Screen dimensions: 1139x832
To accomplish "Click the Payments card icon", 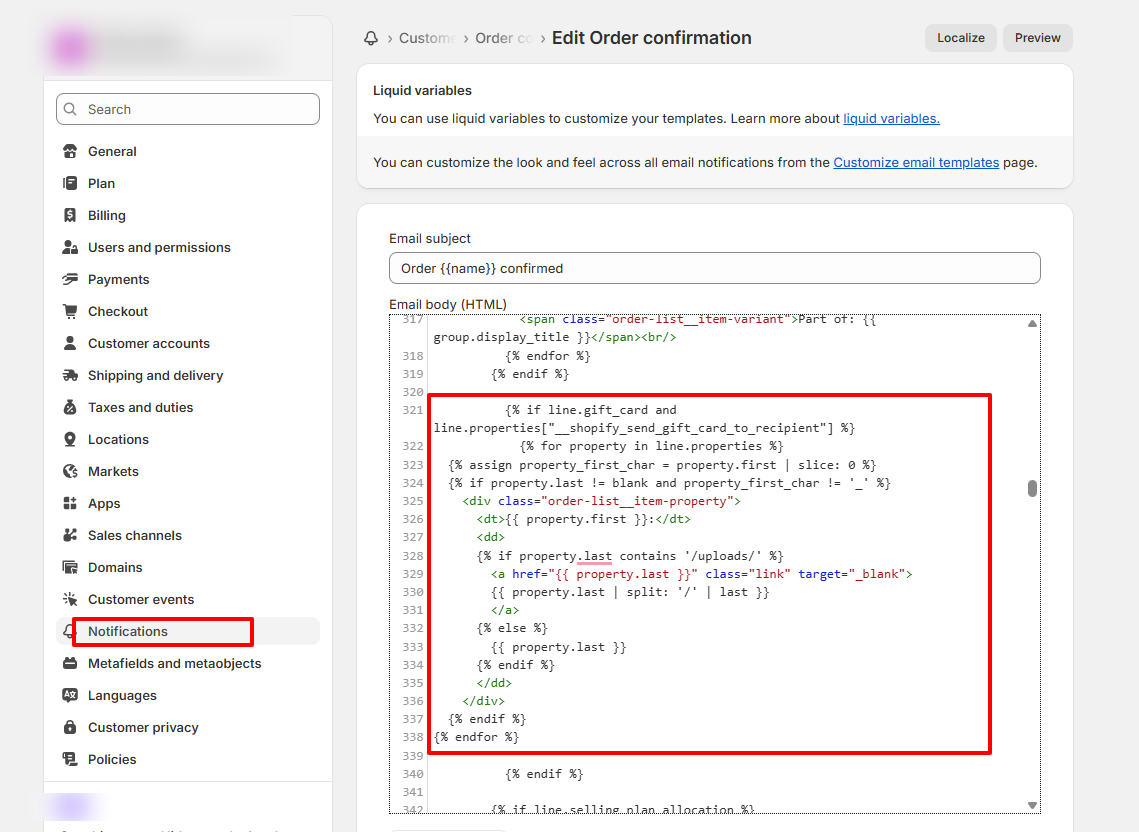I will click(x=70, y=280).
